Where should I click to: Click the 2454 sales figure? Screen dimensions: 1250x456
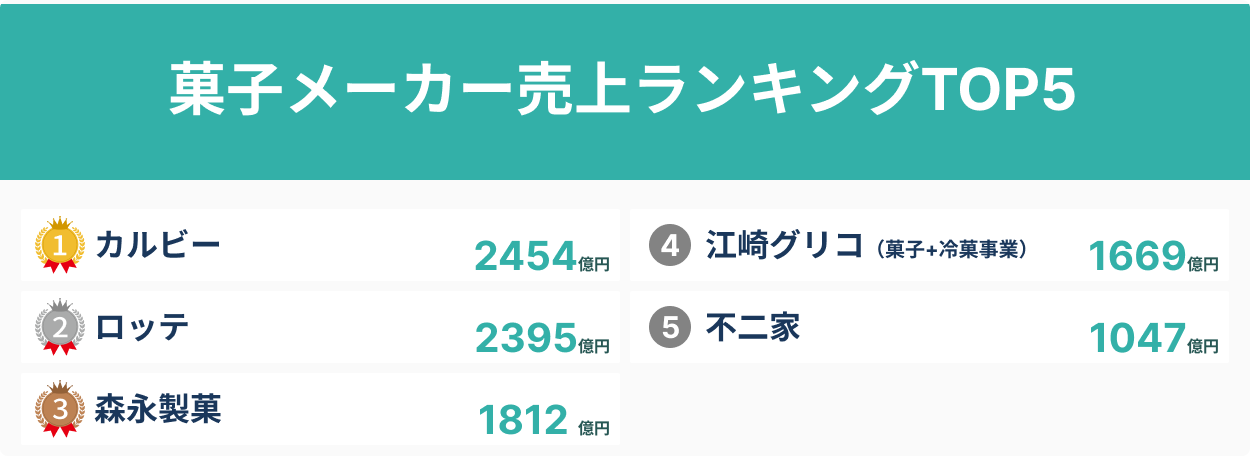[x=526, y=257]
